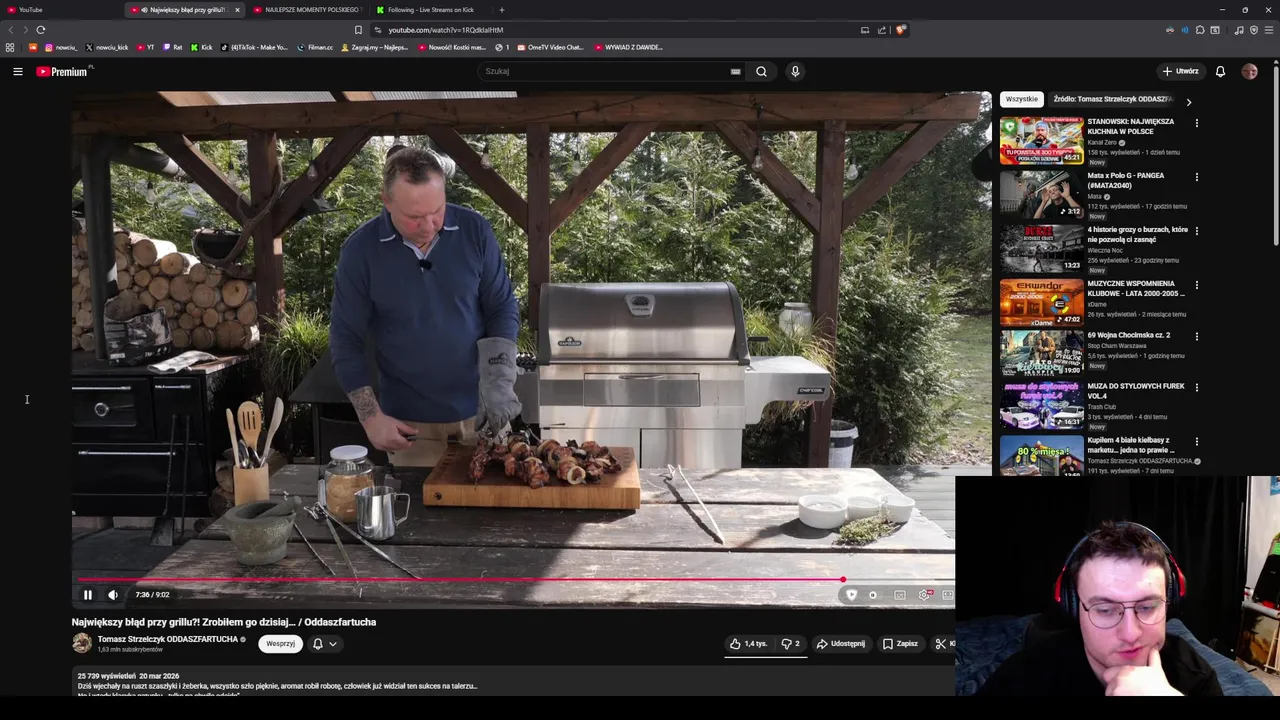This screenshot has height=720, width=1280.
Task: Open more options for MUZYCZNE WSPOMNIENIA KLUBOWE video
Action: (1196, 285)
